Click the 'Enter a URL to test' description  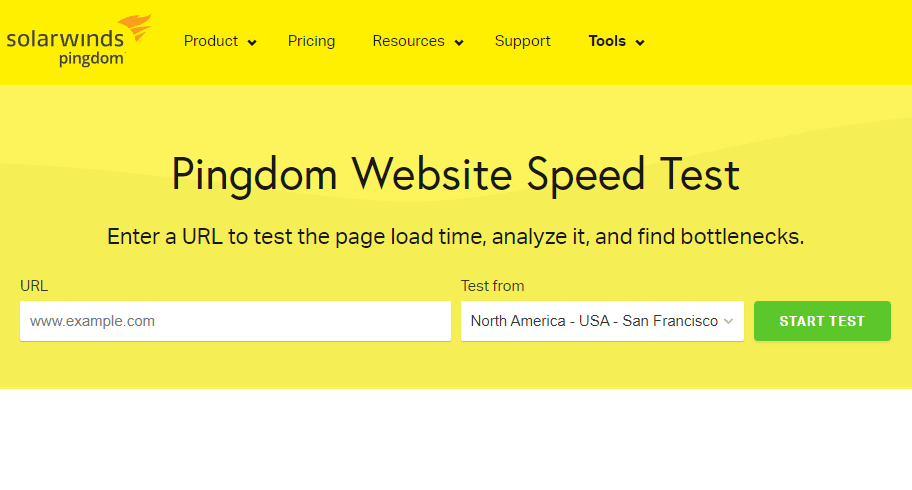click(455, 237)
